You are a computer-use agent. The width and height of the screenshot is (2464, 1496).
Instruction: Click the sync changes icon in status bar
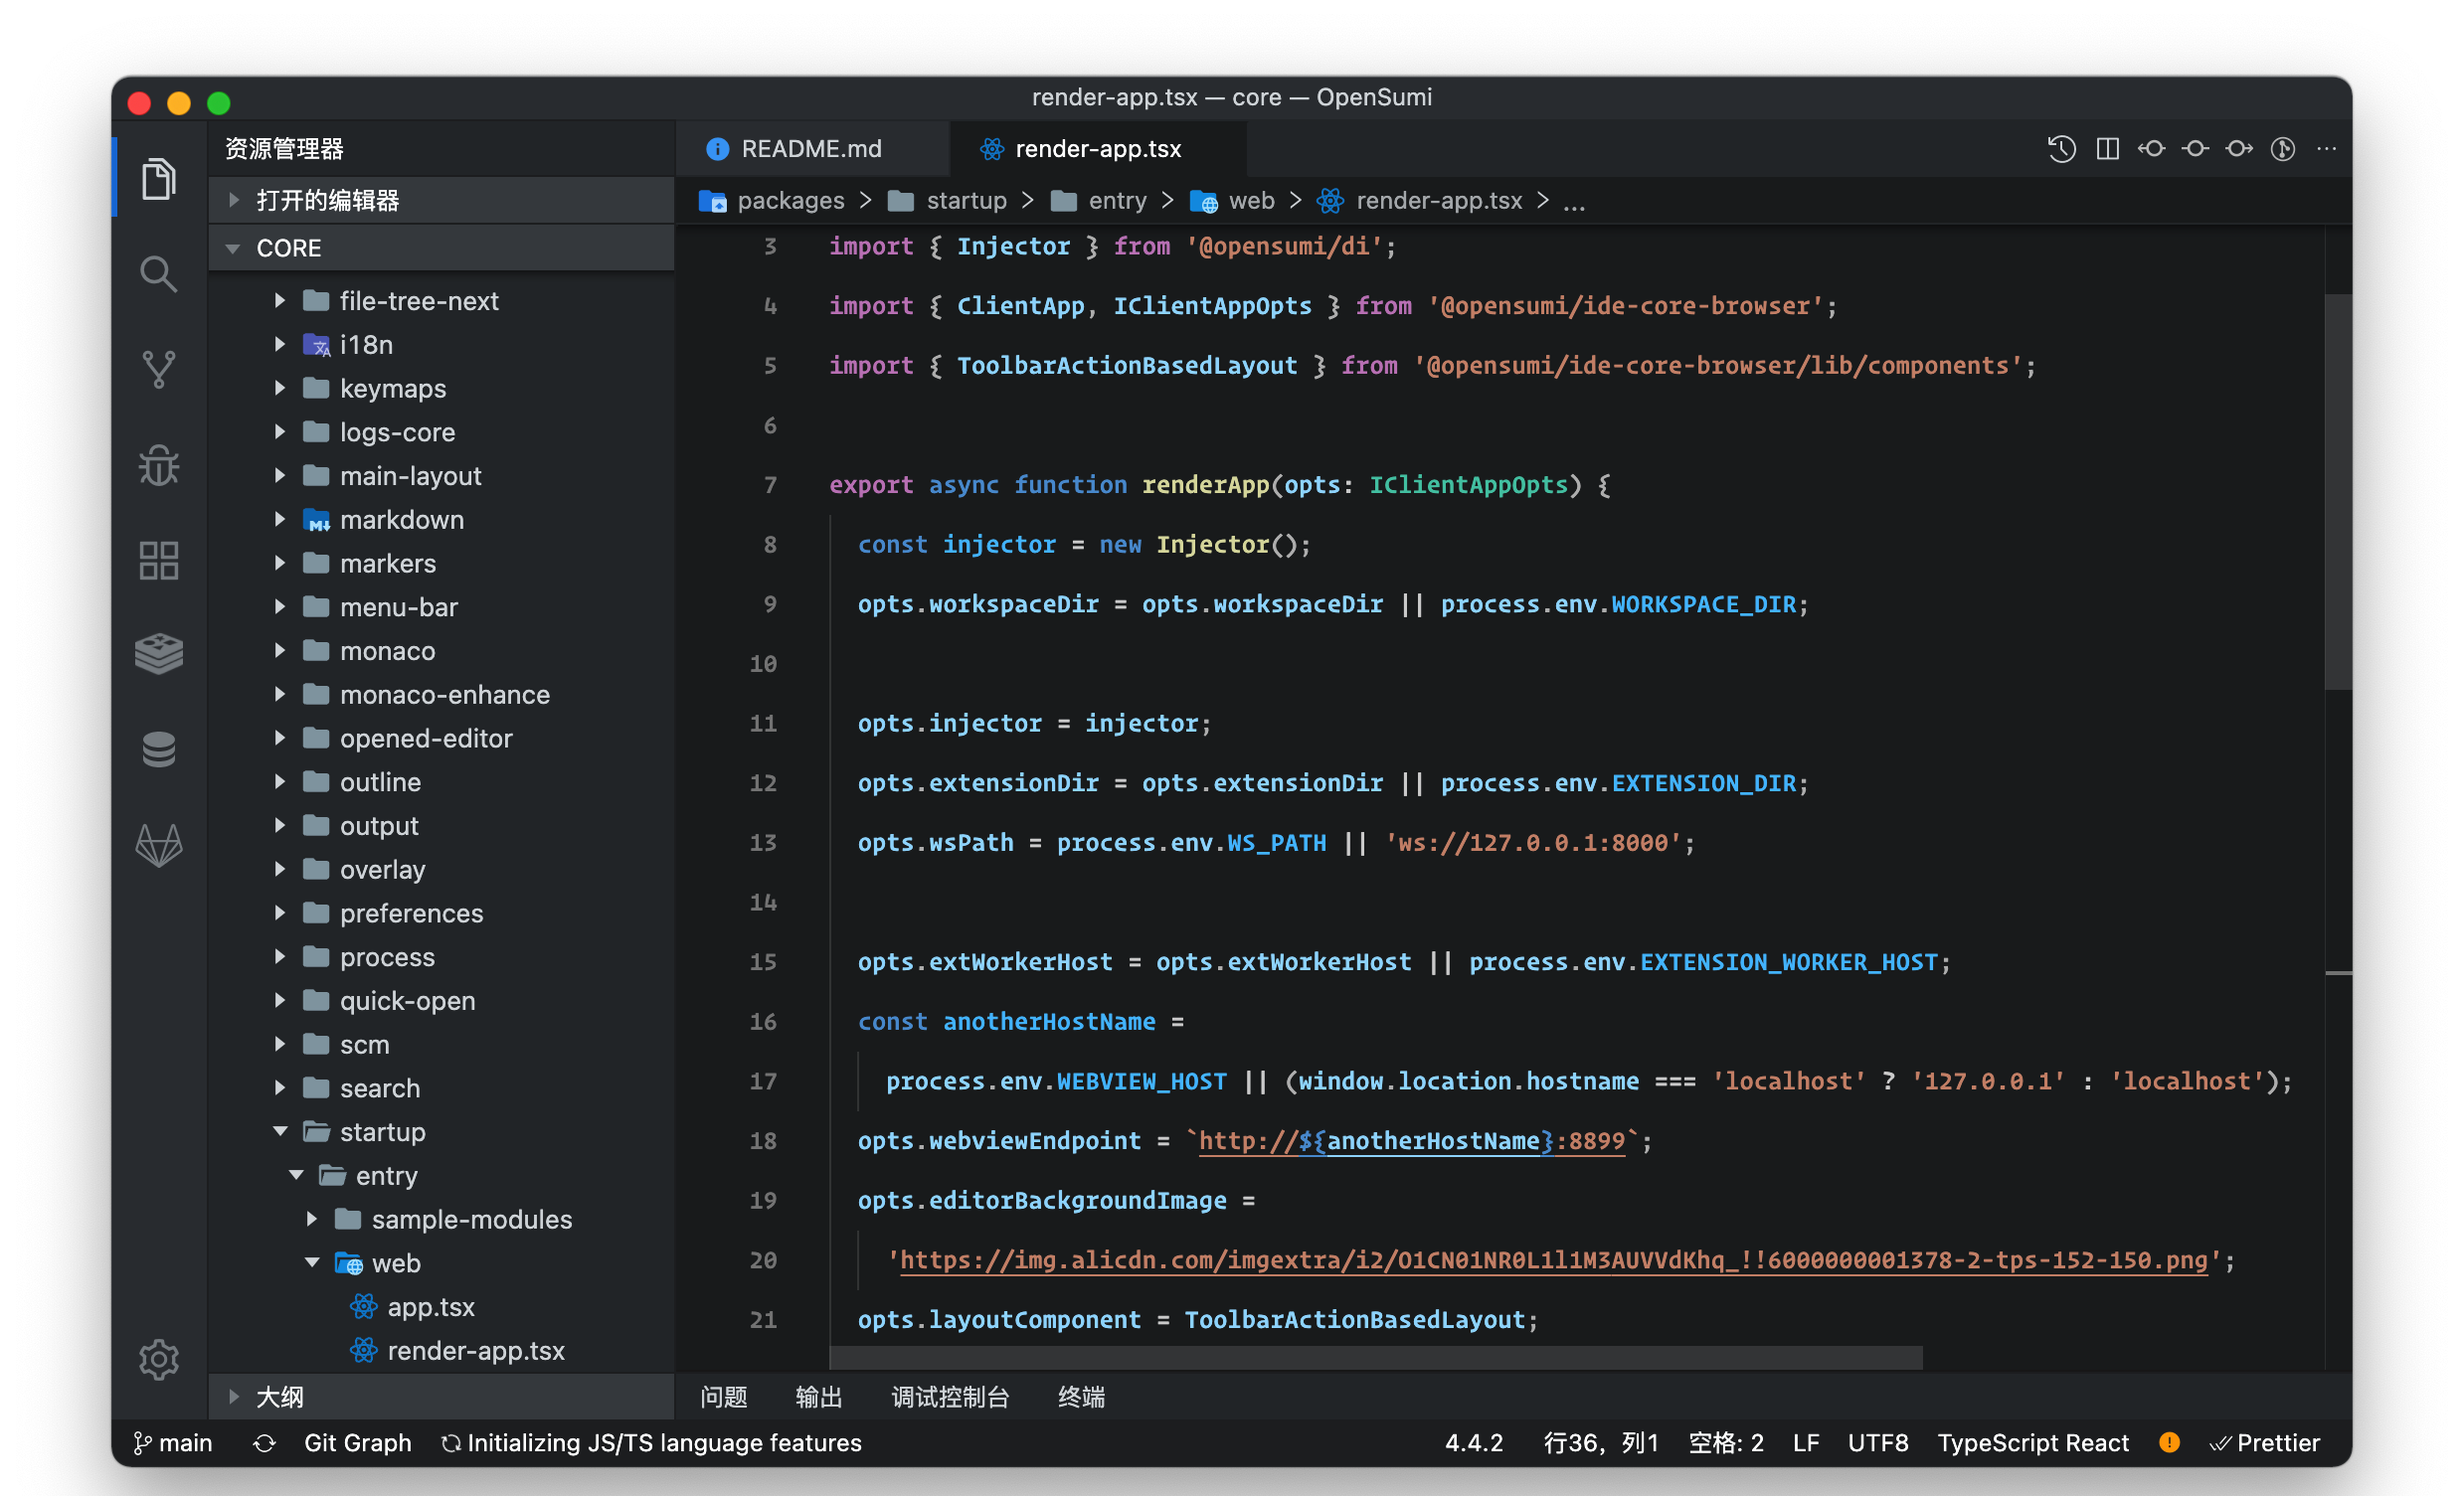pyautogui.click(x=264, y=1443)
